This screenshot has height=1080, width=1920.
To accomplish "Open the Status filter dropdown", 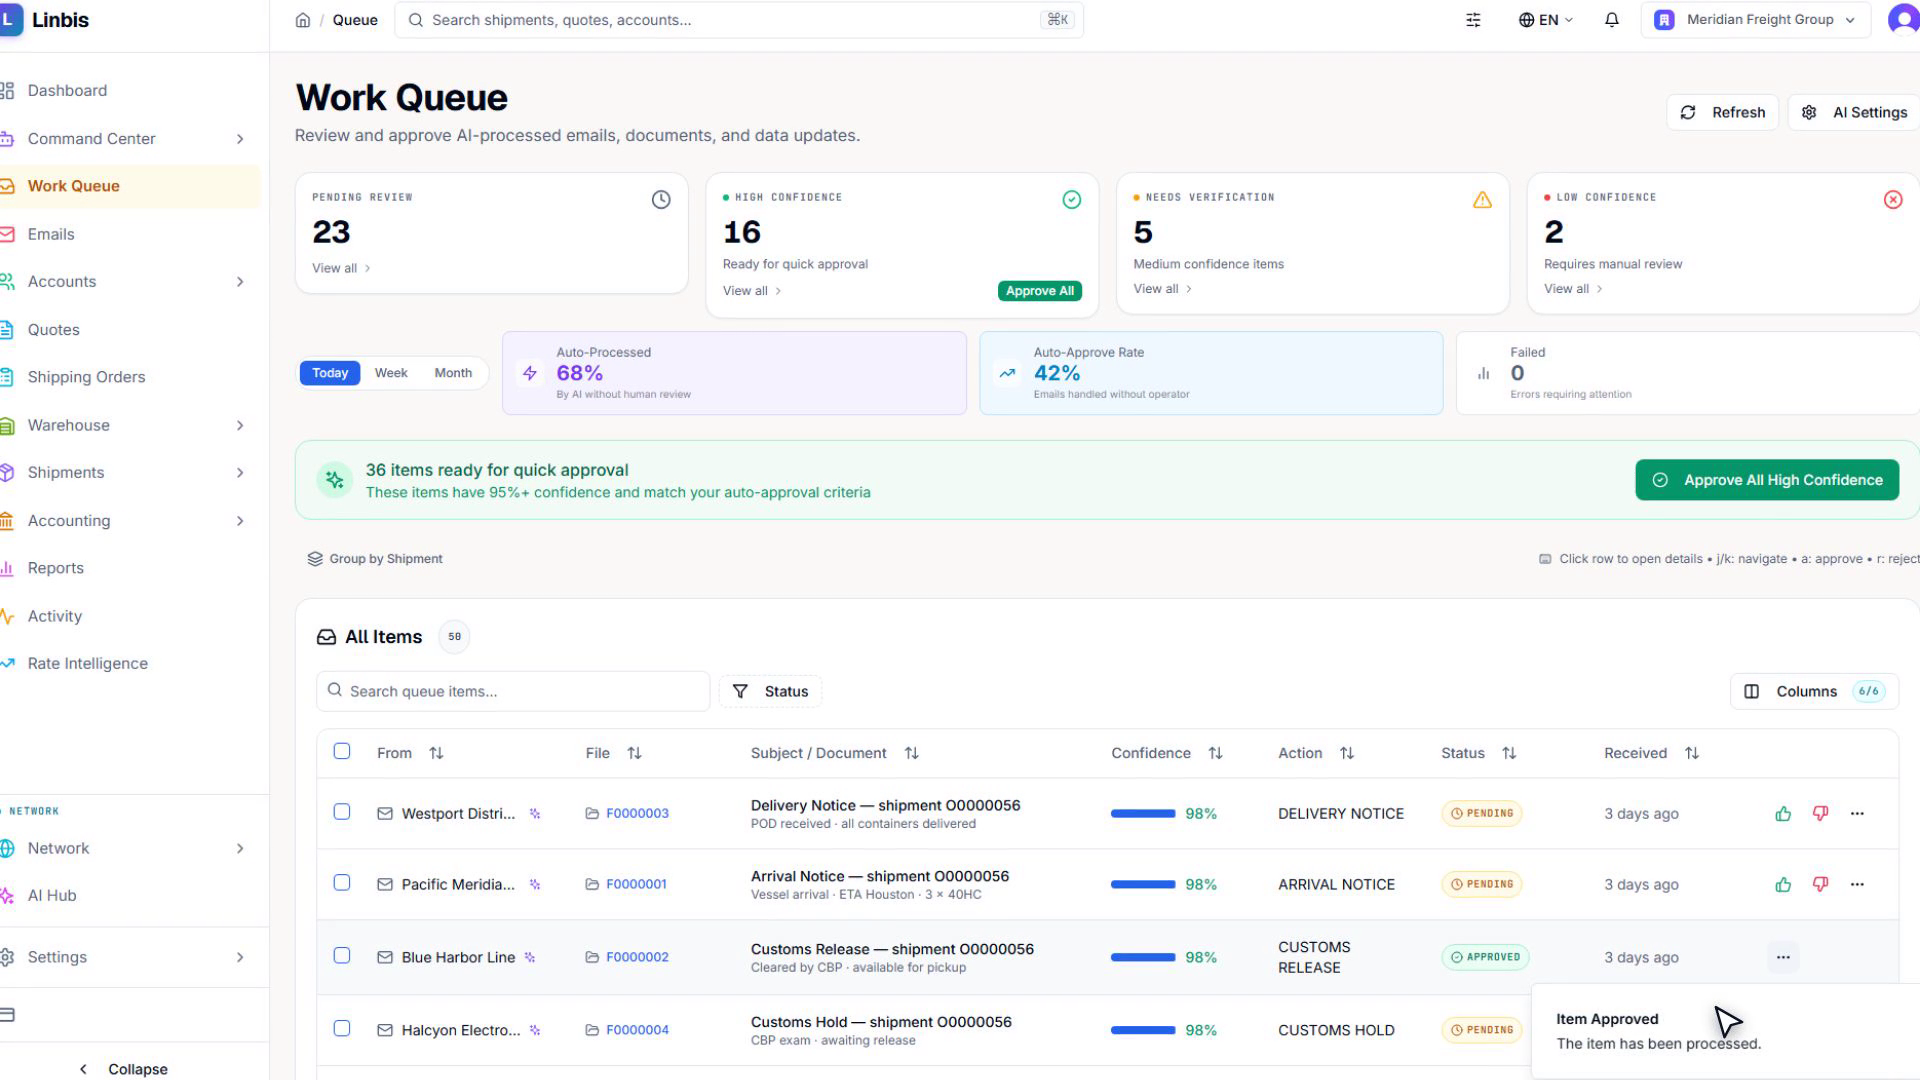I will 770,692.
